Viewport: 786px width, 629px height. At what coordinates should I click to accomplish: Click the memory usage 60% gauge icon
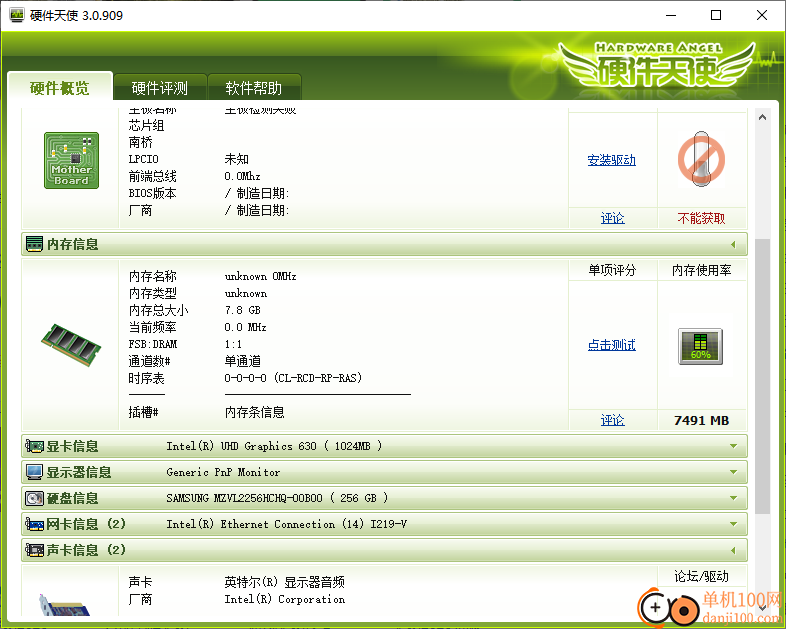[700, 346]
